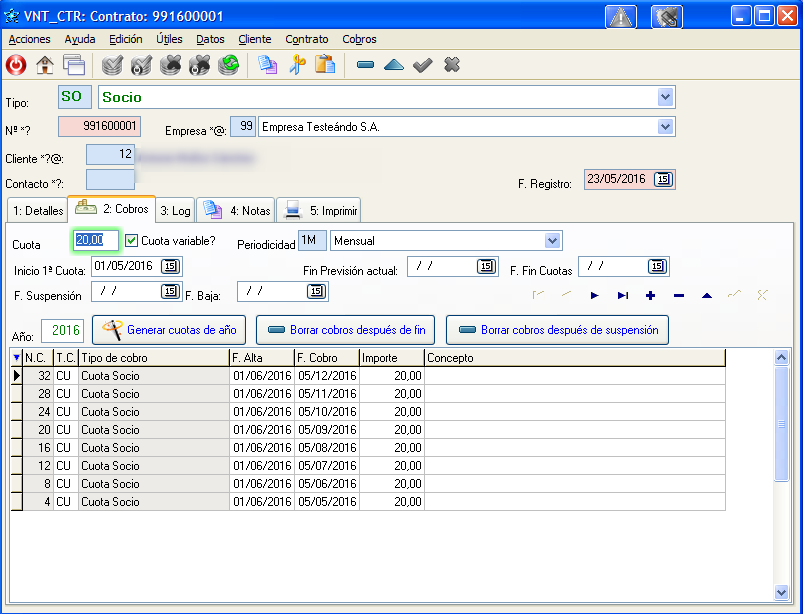Open F. Baja calendar picker

(316, 291)
